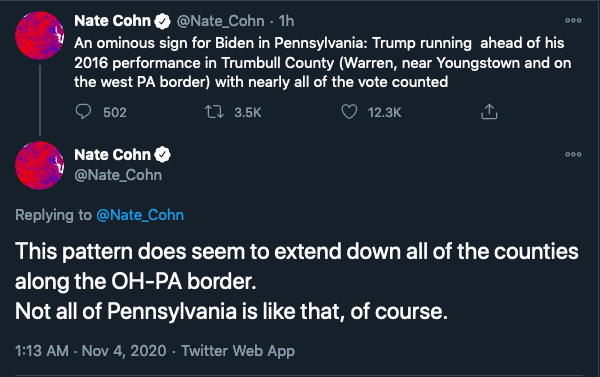
Task: Click the reply speech bubble icon
Action: click(83, 112)
